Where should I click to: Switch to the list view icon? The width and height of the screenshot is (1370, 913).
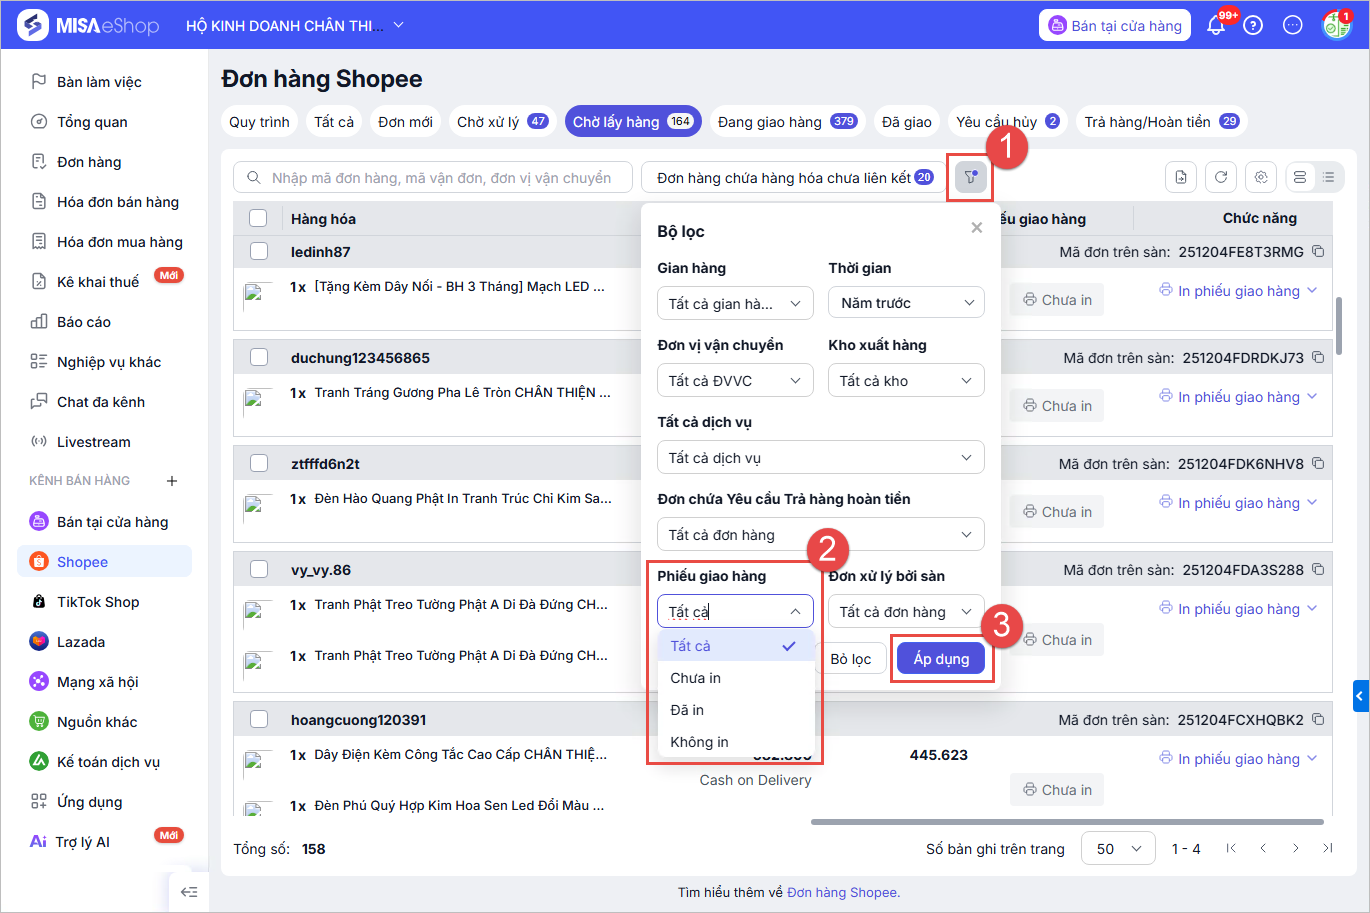(1328, 177)
